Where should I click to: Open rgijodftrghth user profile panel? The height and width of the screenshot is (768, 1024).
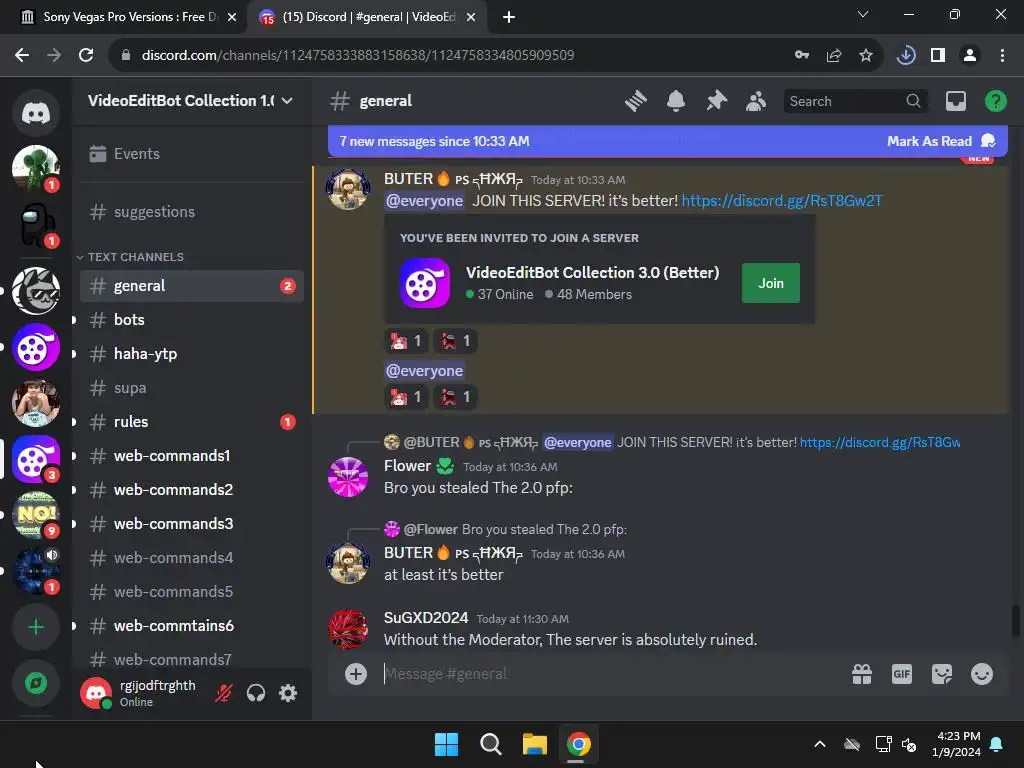[140, 693]
